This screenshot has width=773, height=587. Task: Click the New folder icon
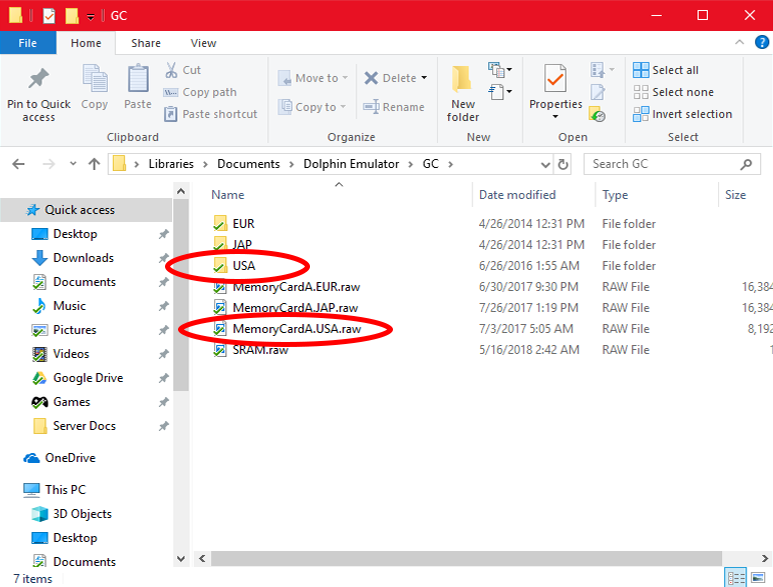463,80
